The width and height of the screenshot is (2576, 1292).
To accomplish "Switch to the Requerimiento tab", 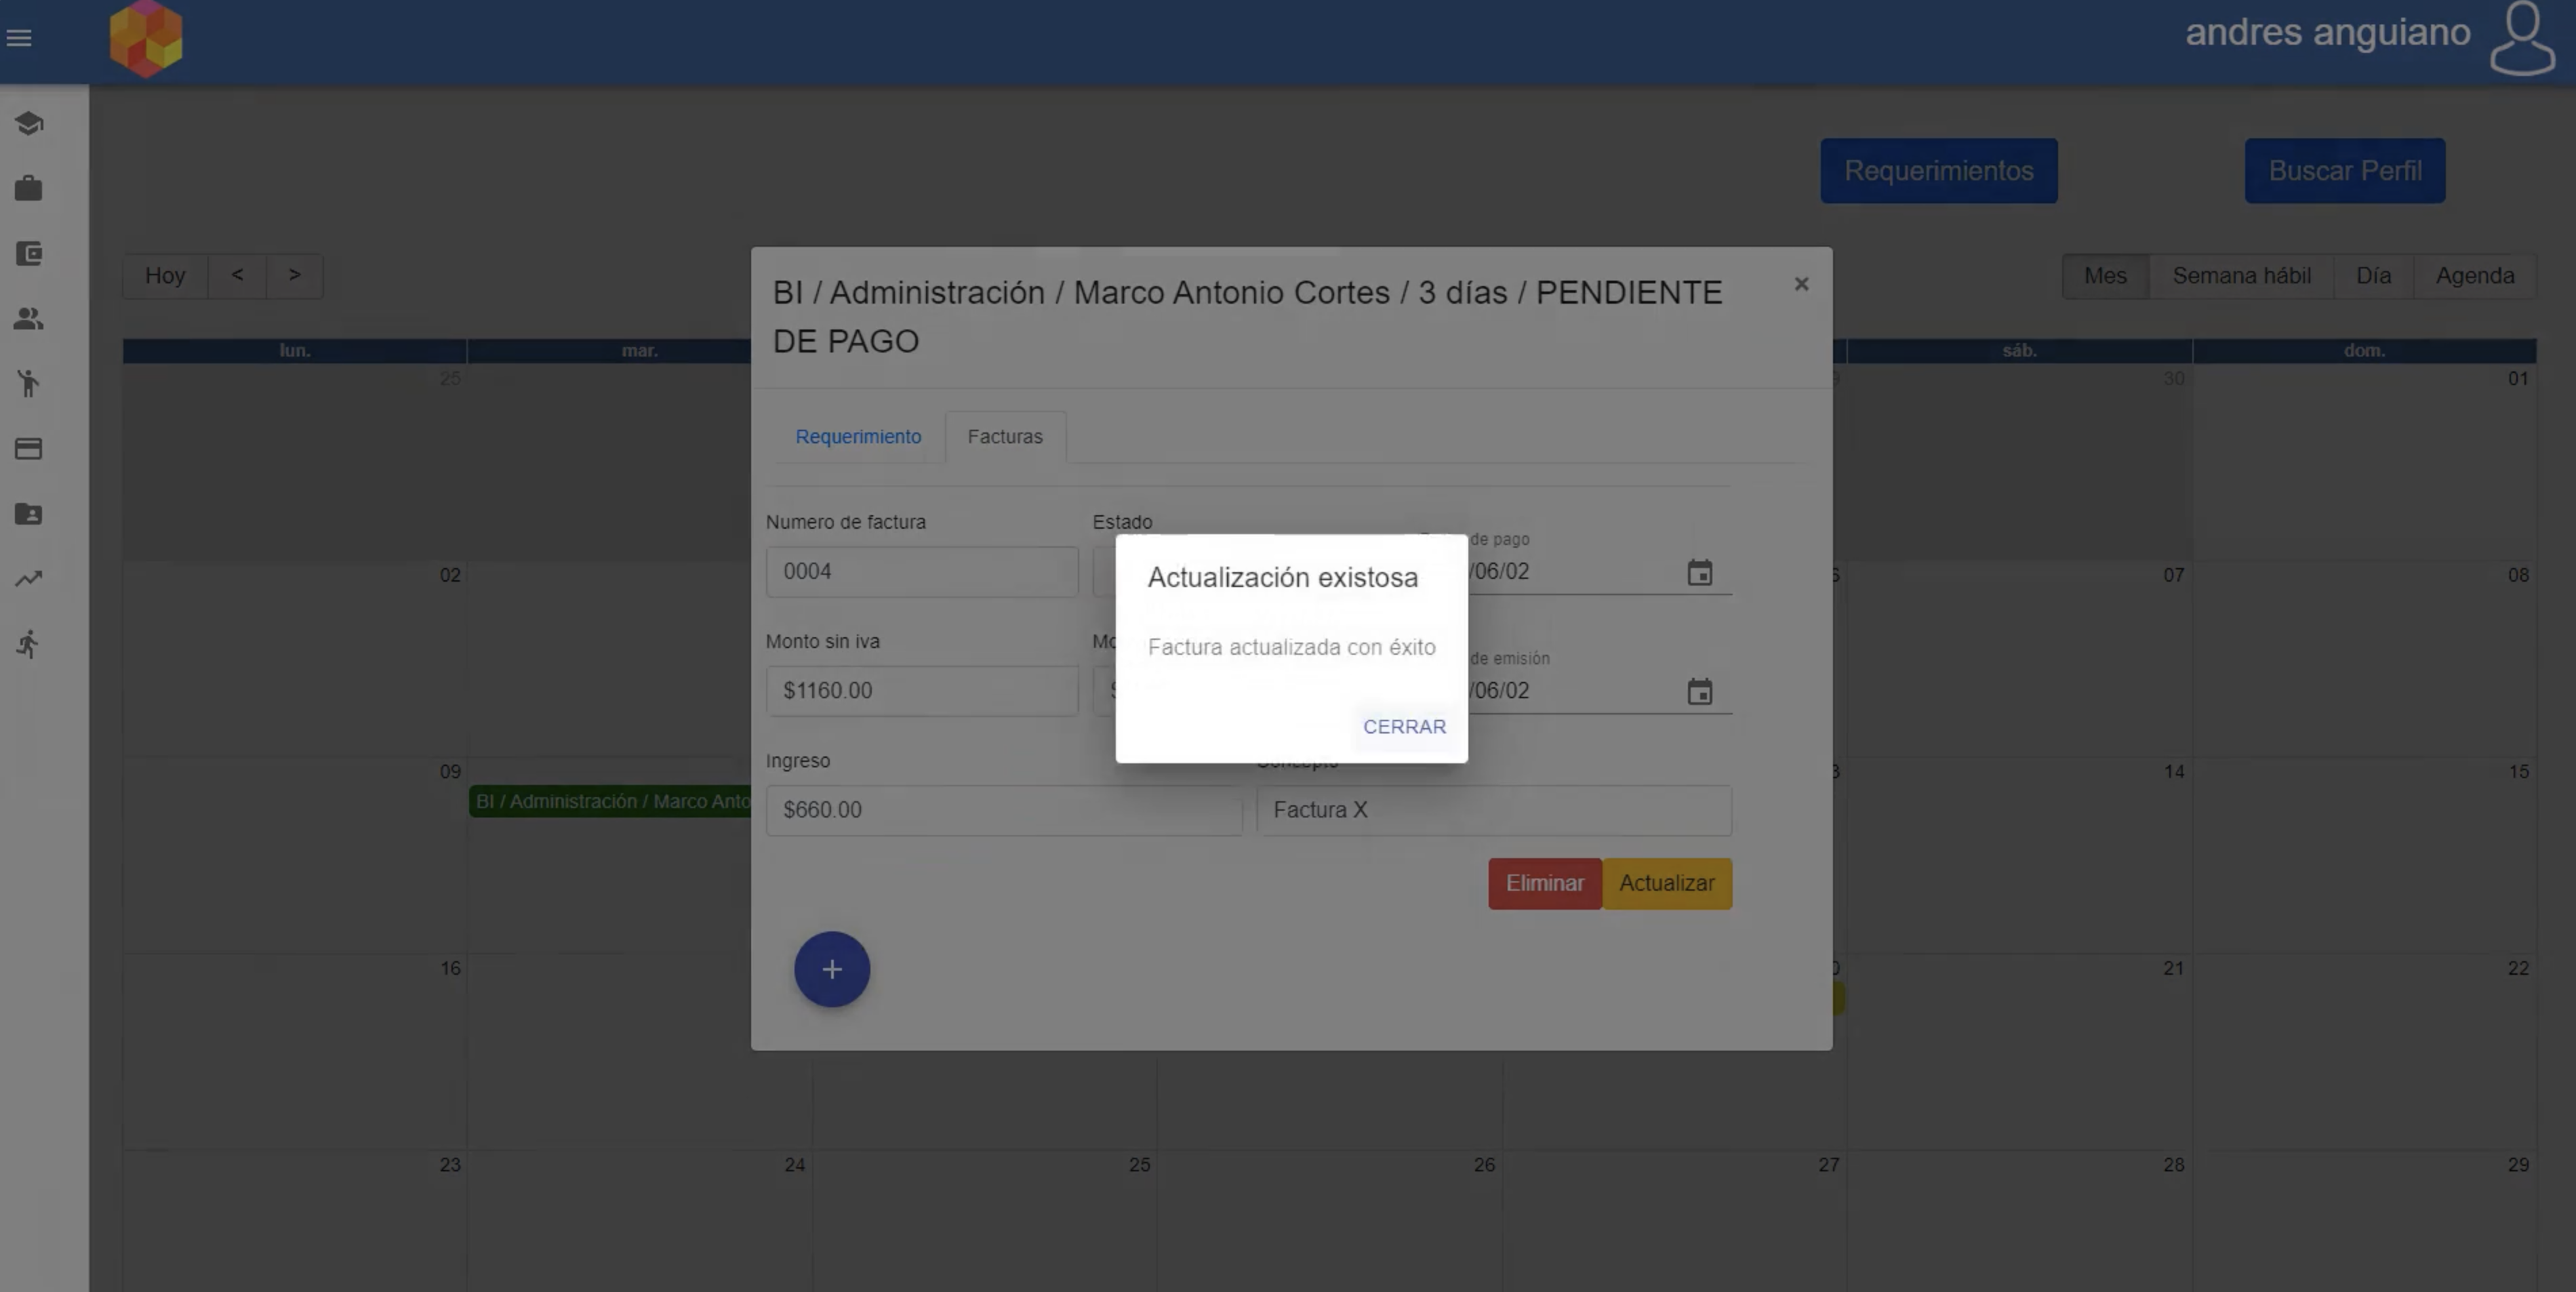I will tap(858, 437).
